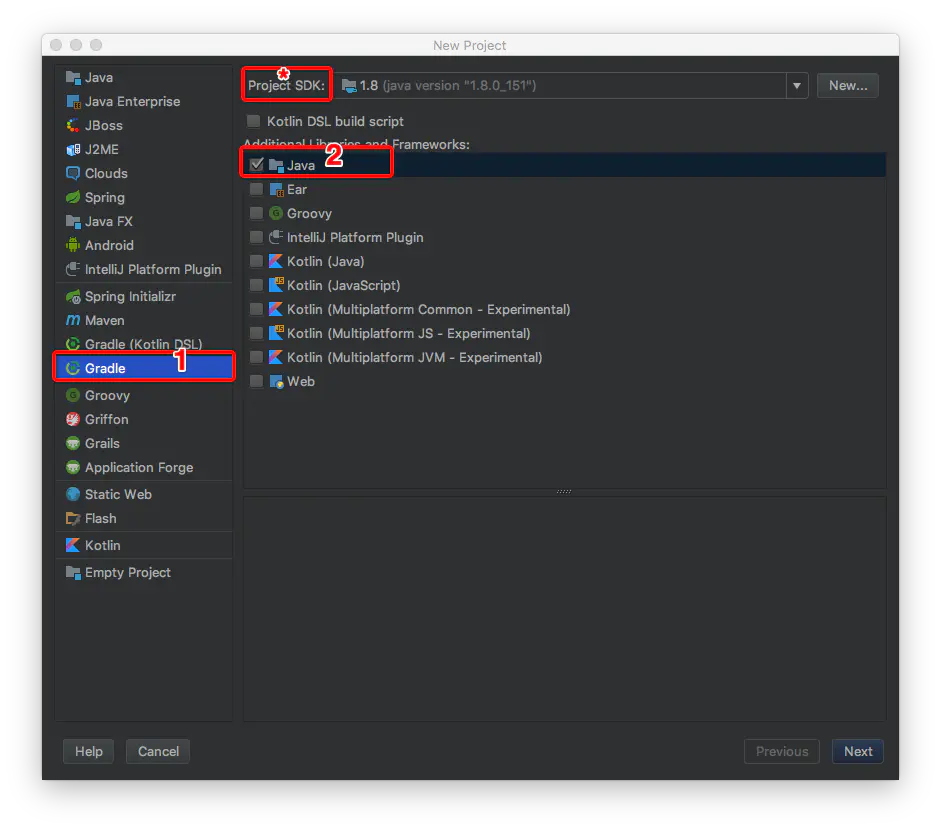Screen dimensions: 941x830
Task: Click the Groovy framework G icon
Action: (x=276, y=214)
